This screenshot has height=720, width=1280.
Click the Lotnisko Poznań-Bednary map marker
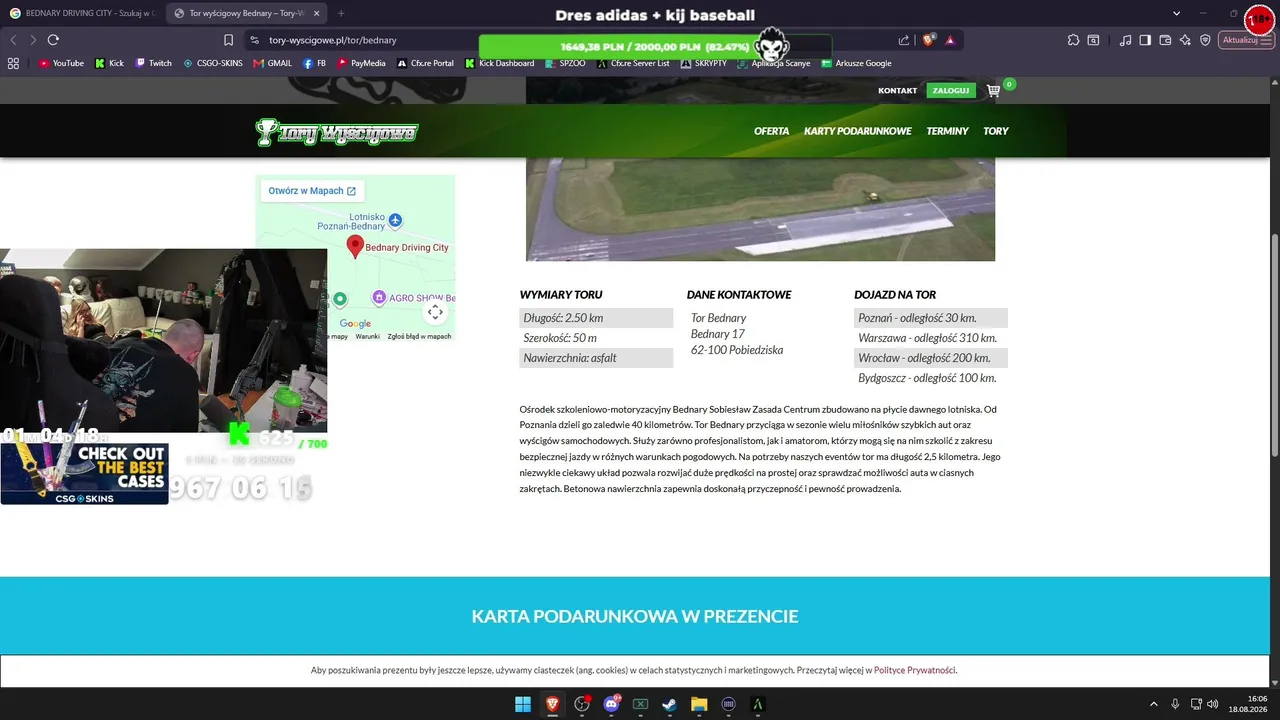tap(396, 220)
